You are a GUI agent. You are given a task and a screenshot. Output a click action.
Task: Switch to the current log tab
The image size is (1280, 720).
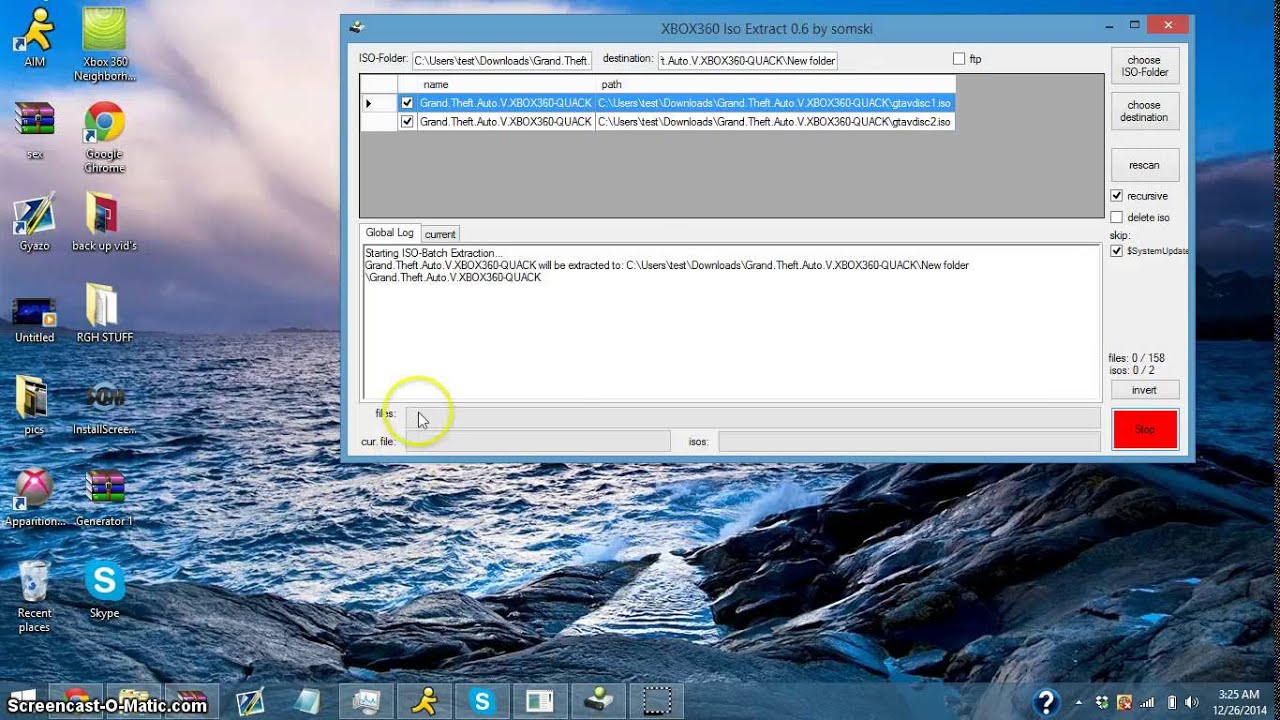(x=440, y=234)
